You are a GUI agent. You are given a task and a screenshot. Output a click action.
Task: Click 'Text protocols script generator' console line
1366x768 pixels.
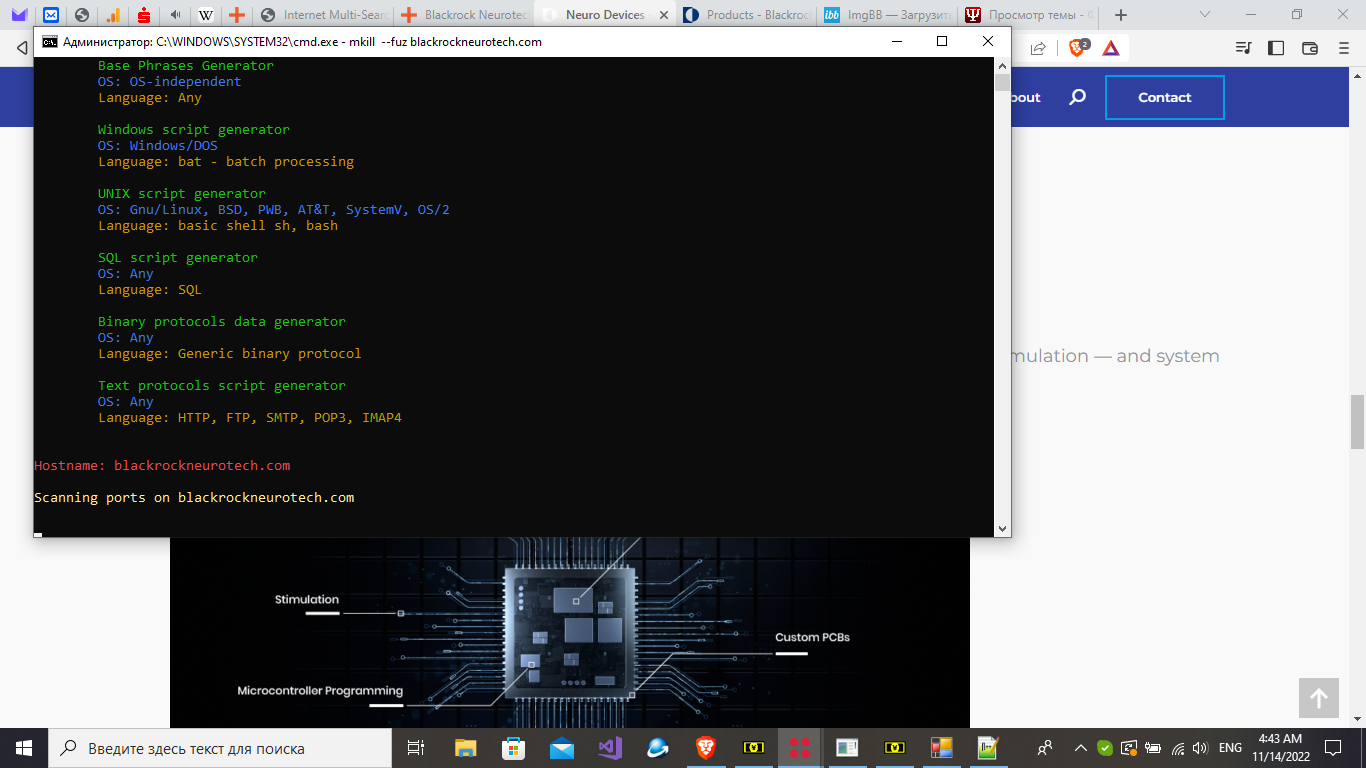[x=222, y=386]
